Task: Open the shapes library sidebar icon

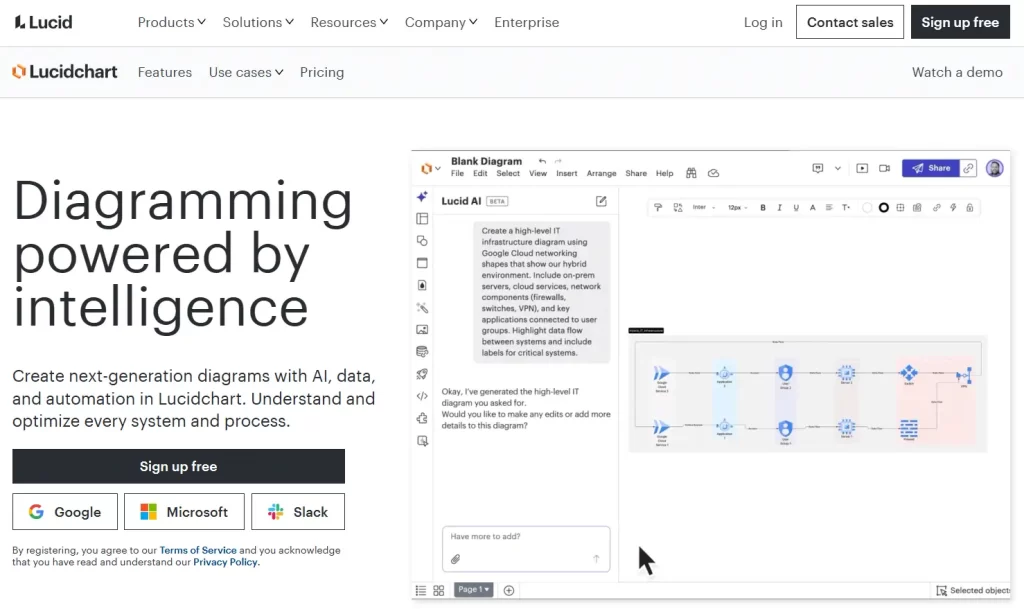Action: [x=422, y=241]
